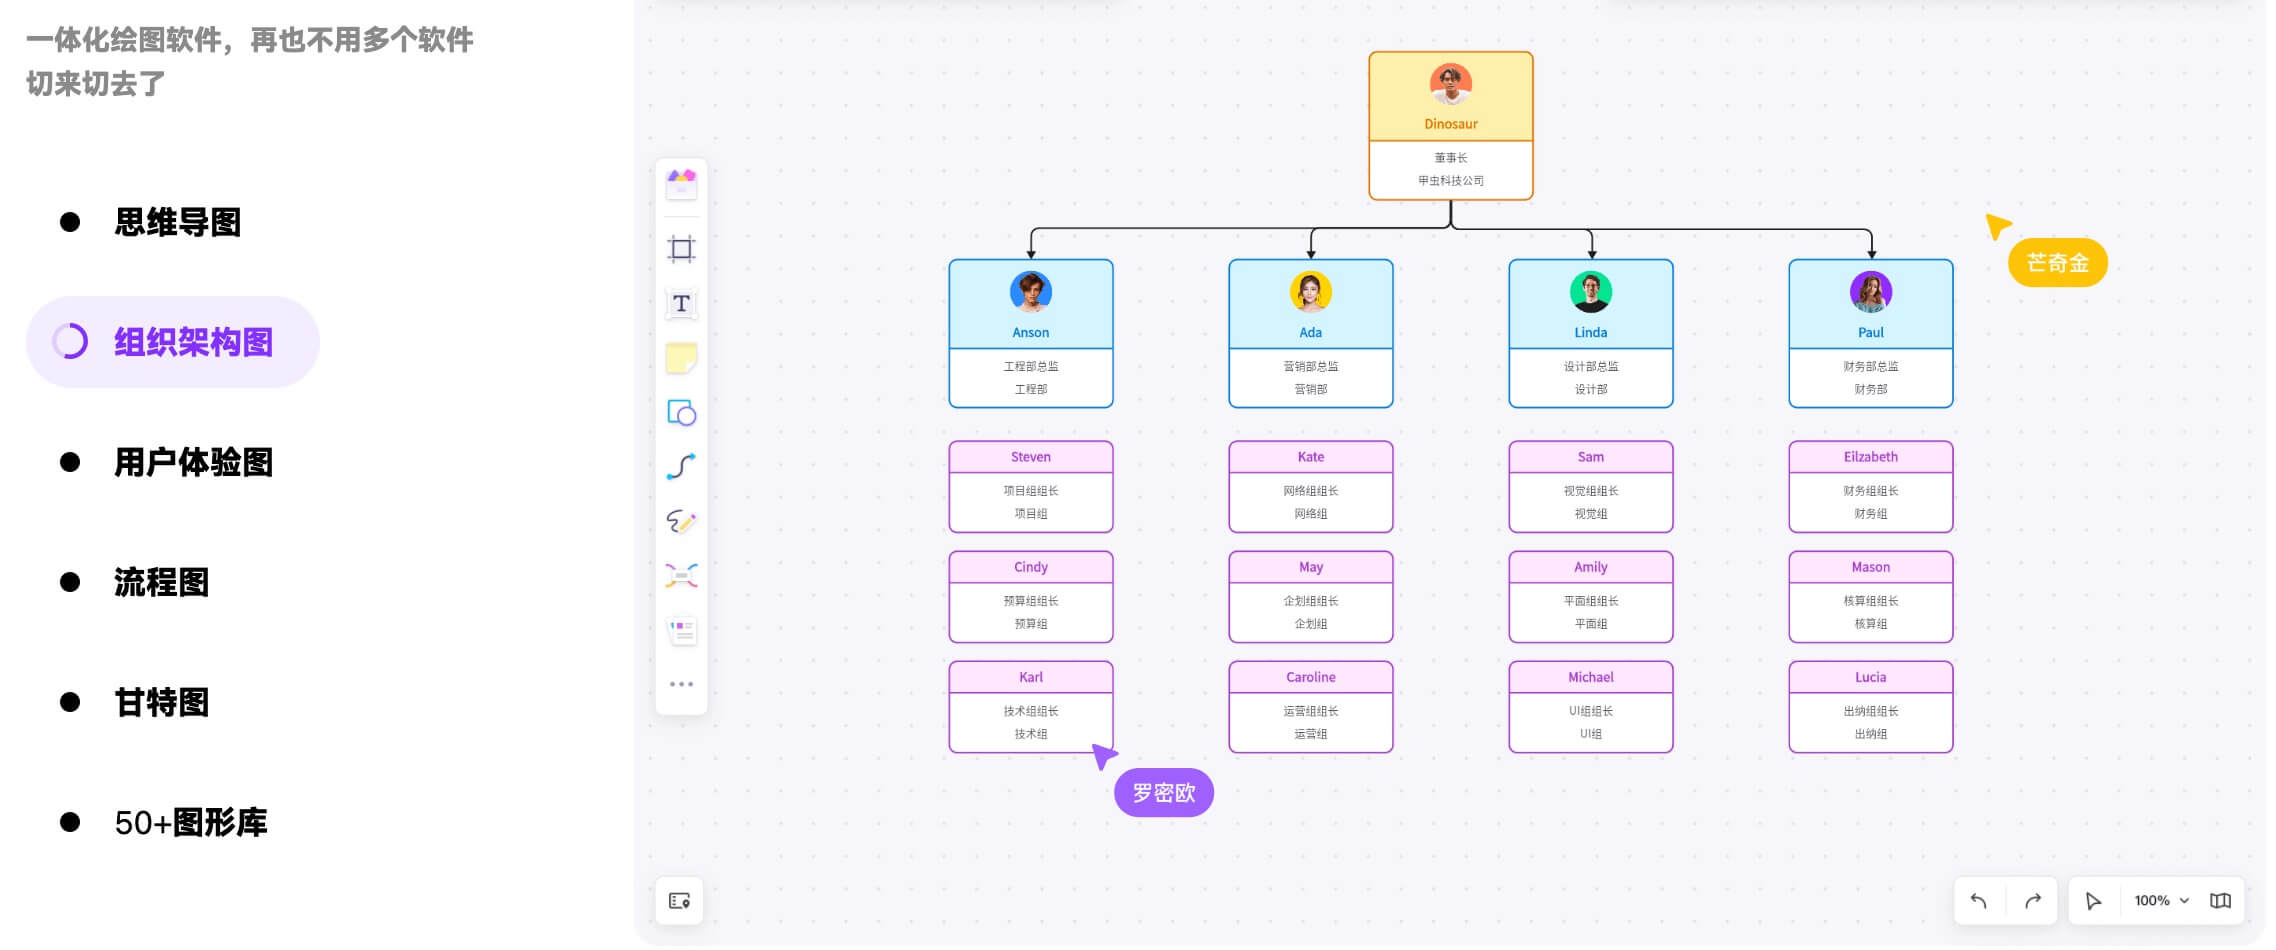Select the pen drawing tool
This screenshot has width=2276, height=950.
click(x=681, y=521)
